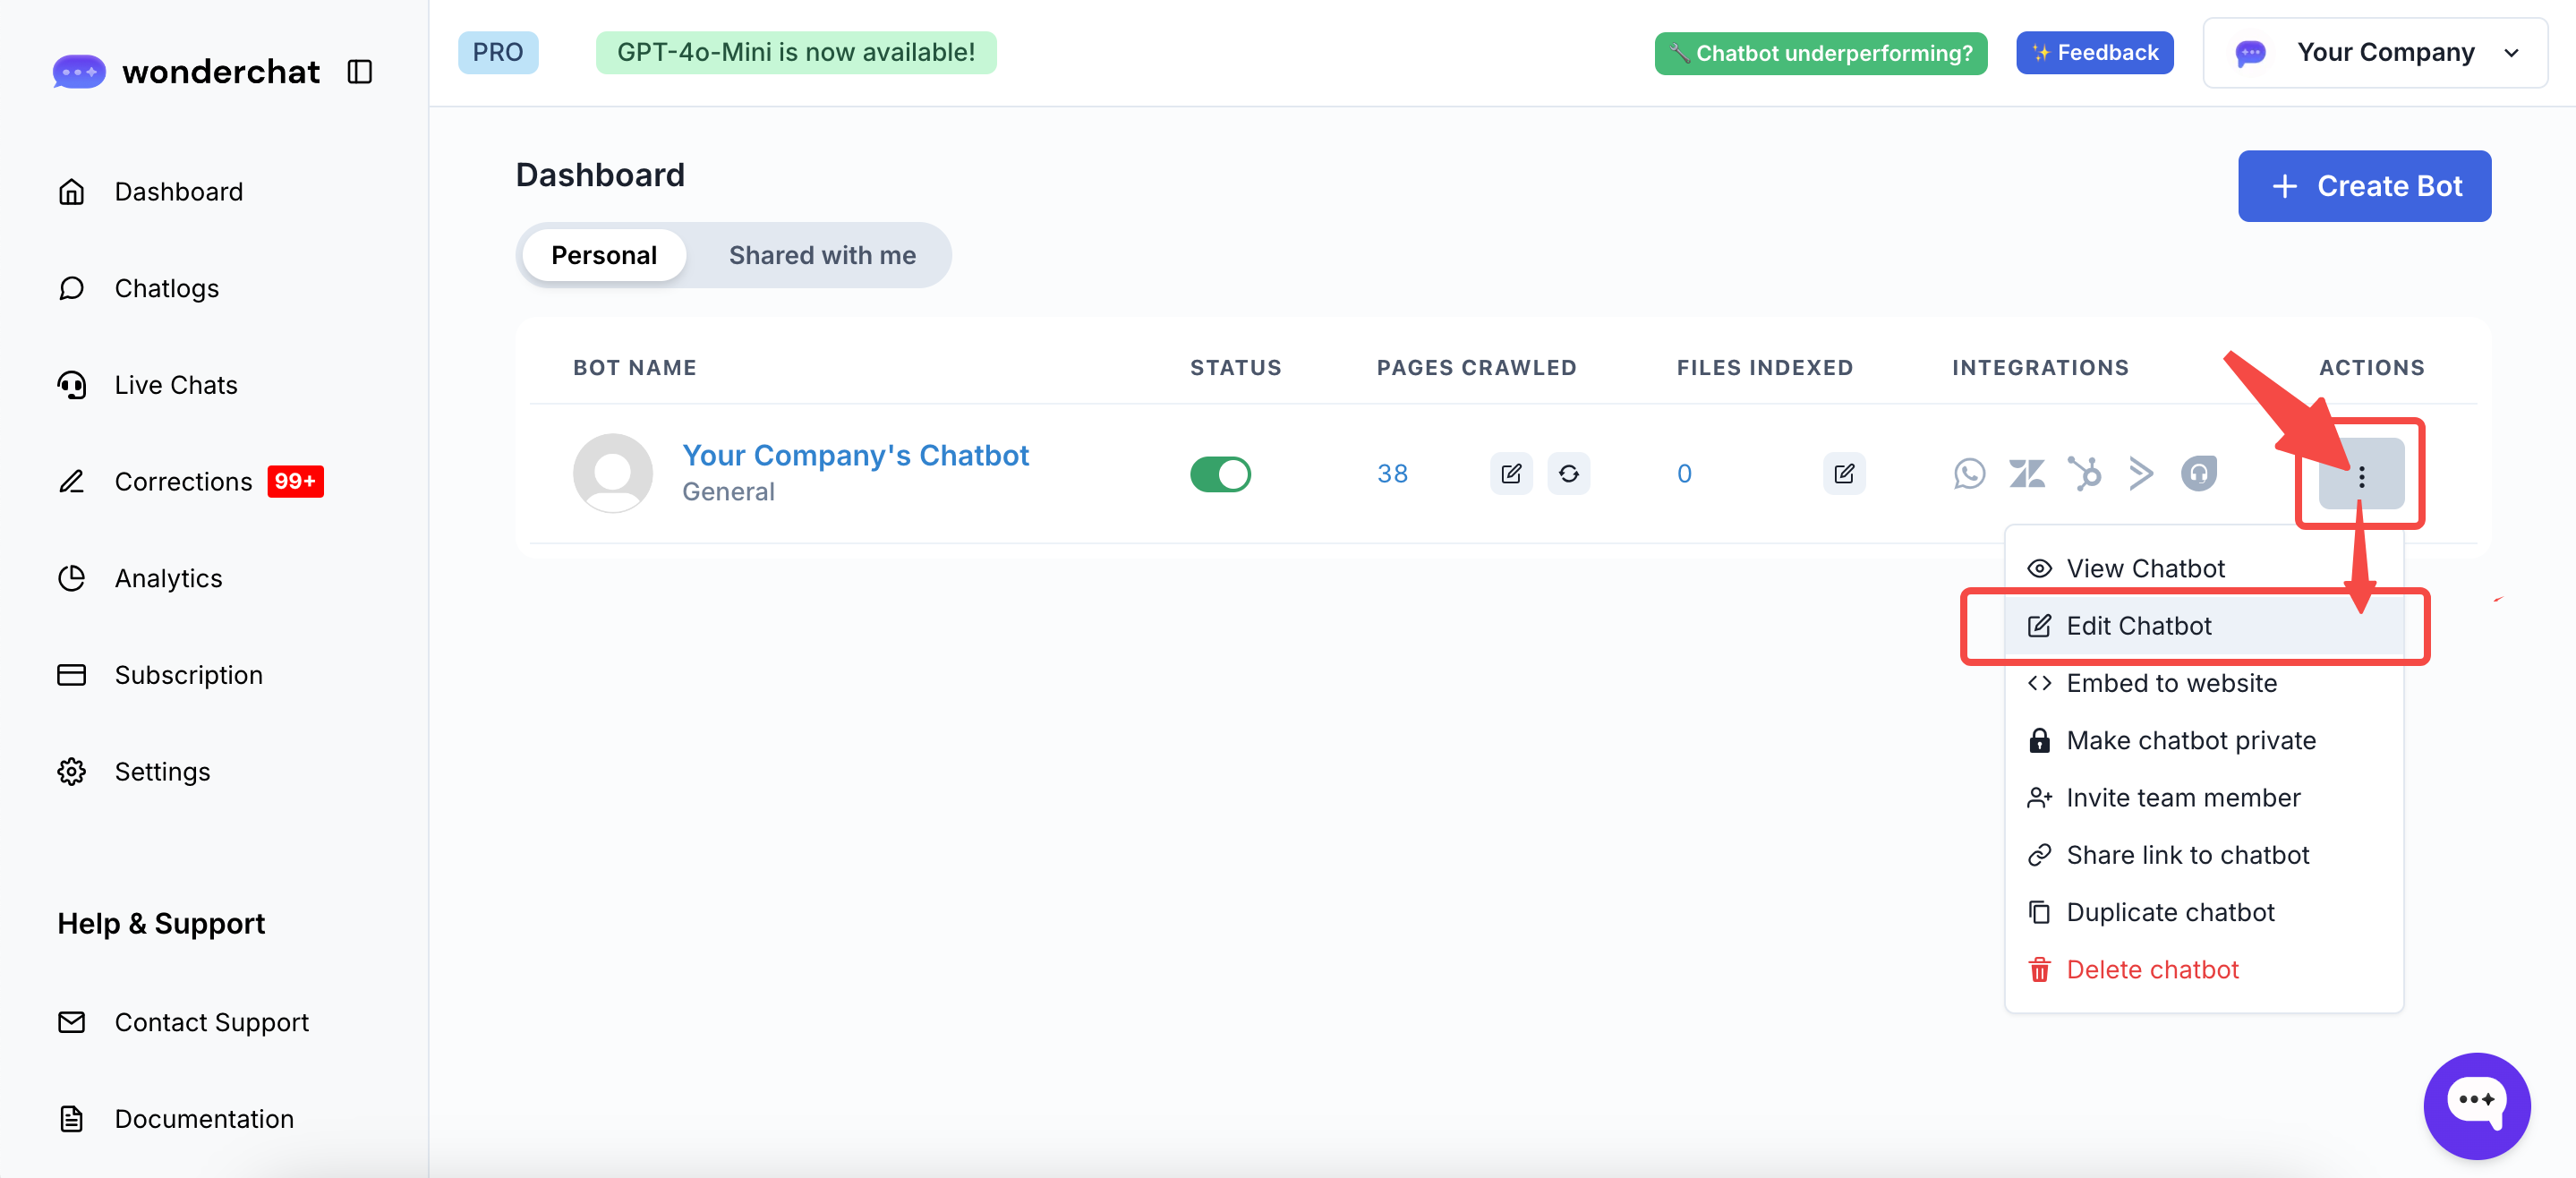2576x1178 pixels.
Task: Click the chatbot avatar thumbnail
Action: (612, 473)
